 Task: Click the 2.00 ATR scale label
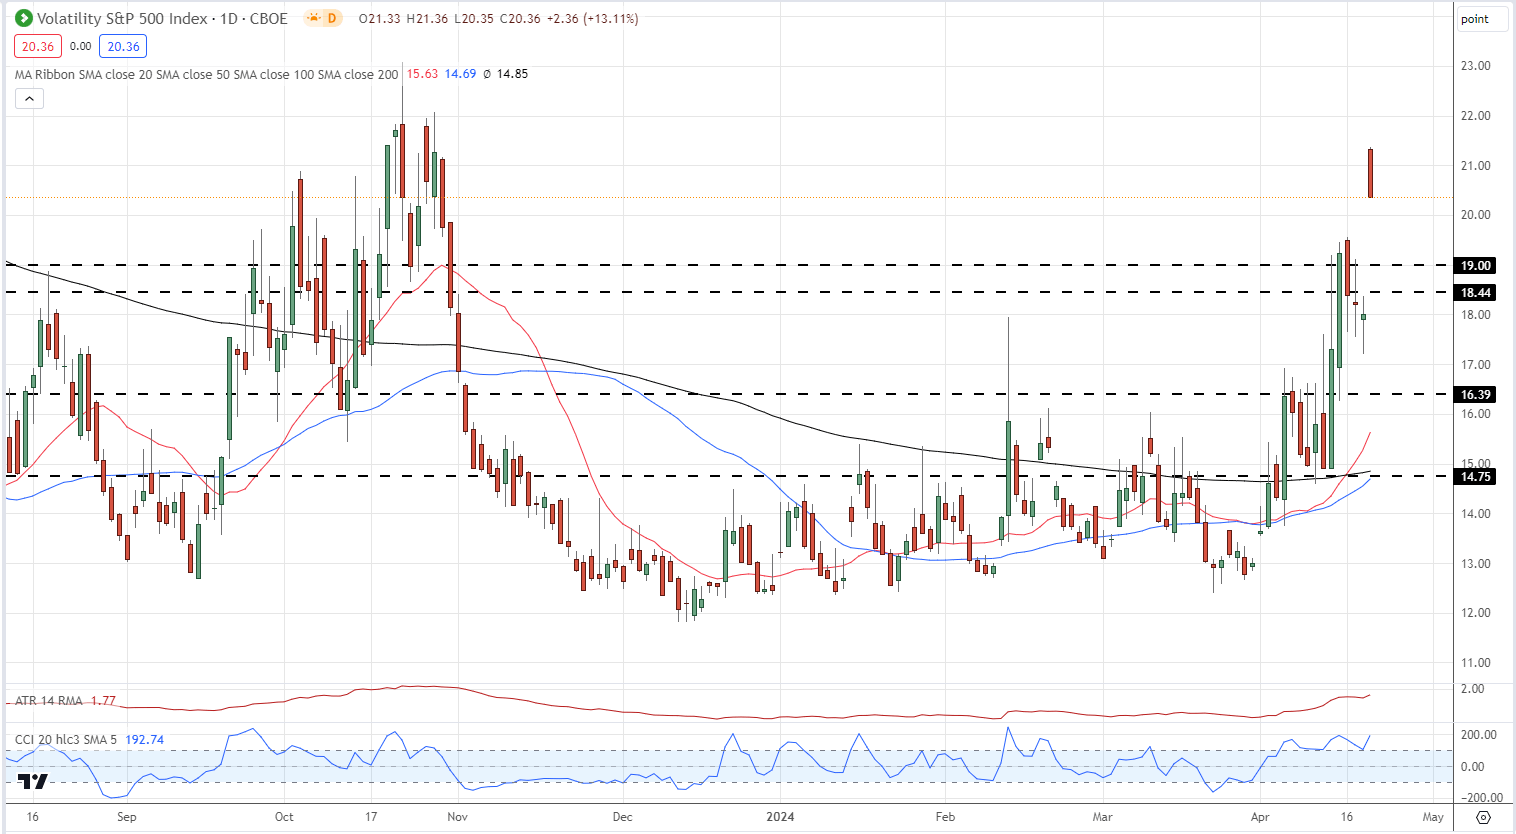pos(1473,689)
